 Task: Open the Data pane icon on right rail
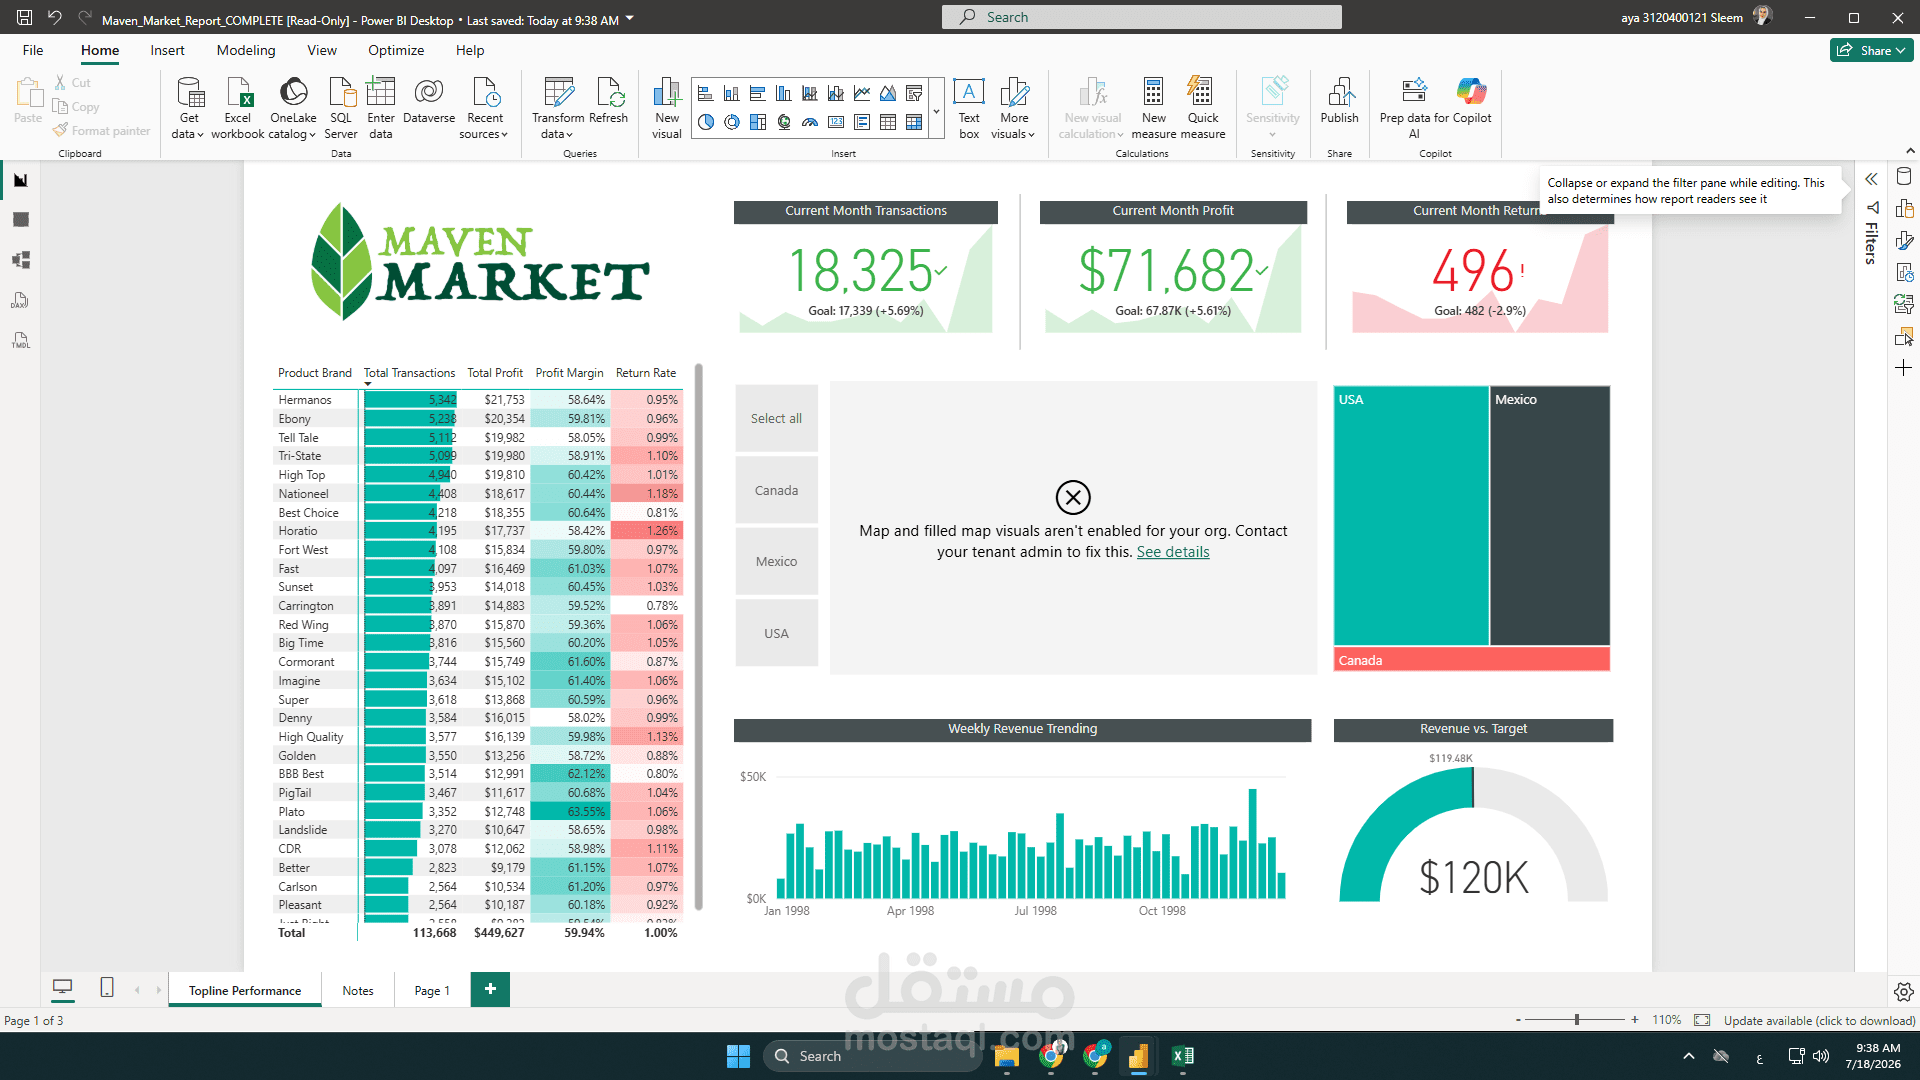click(x=1904, y=176)
